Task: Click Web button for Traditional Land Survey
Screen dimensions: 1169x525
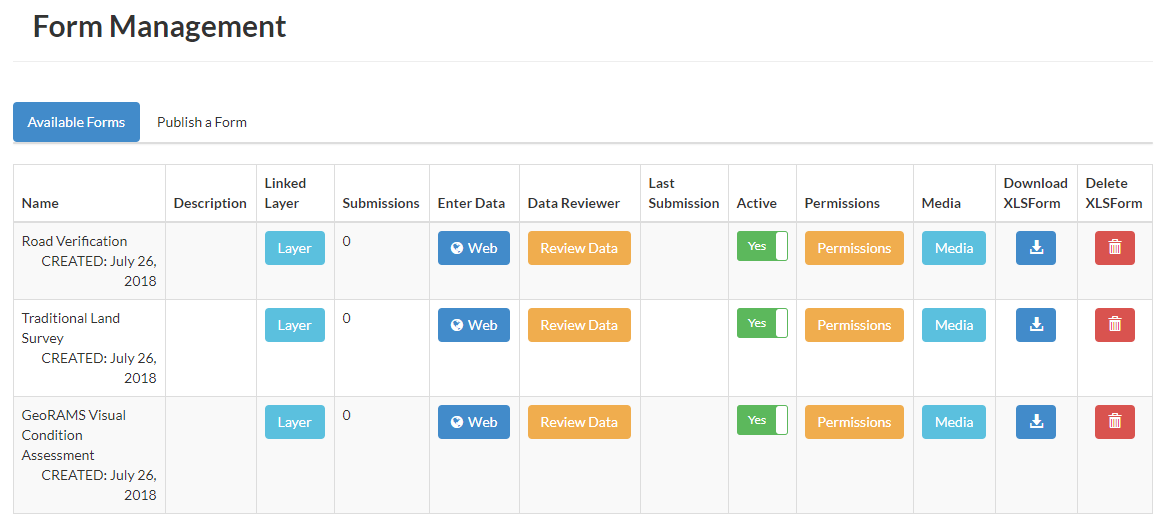Action: pos(473,325)
